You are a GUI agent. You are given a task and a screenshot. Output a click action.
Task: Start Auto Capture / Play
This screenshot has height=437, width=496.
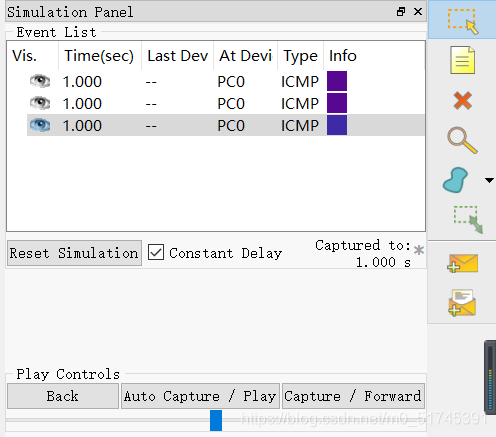pos(200,396)
